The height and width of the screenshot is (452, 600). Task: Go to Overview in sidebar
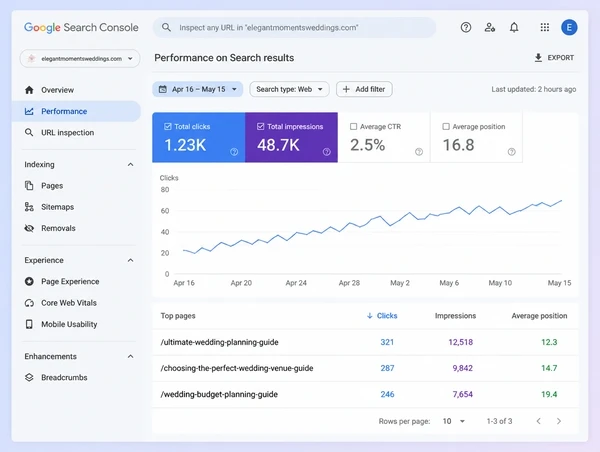point(77,90)
